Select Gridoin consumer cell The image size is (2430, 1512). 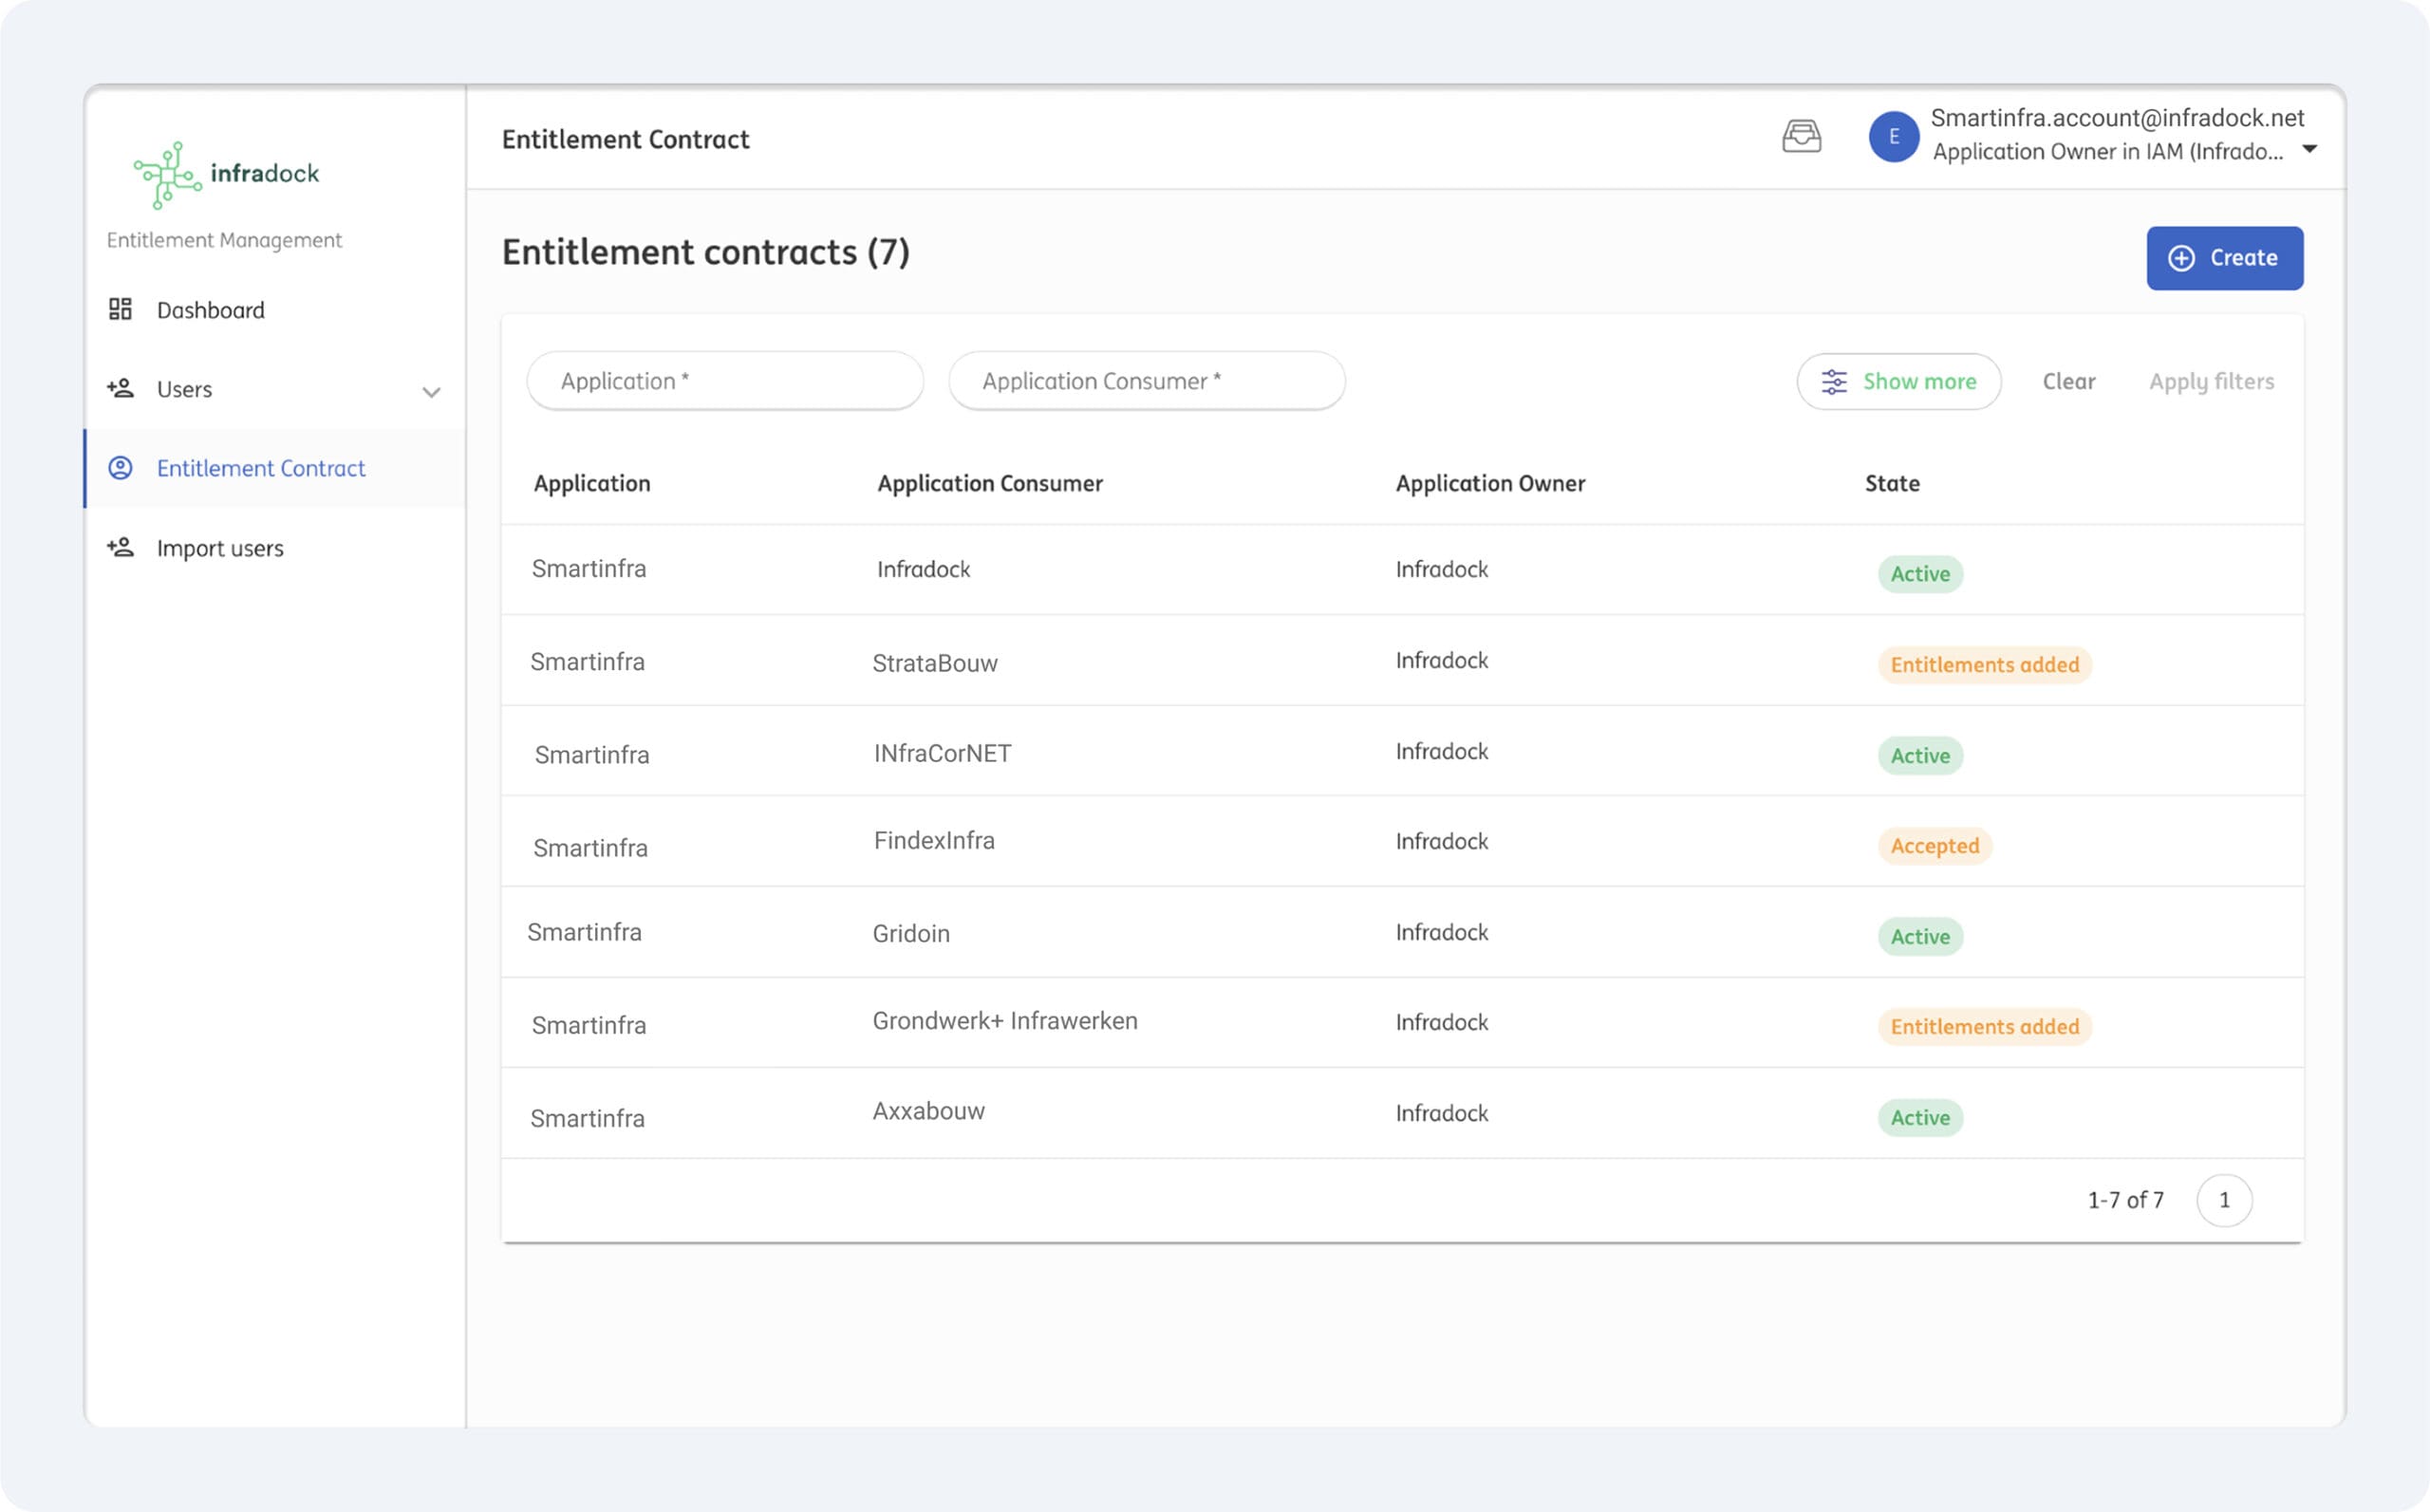tap(911, 933)
